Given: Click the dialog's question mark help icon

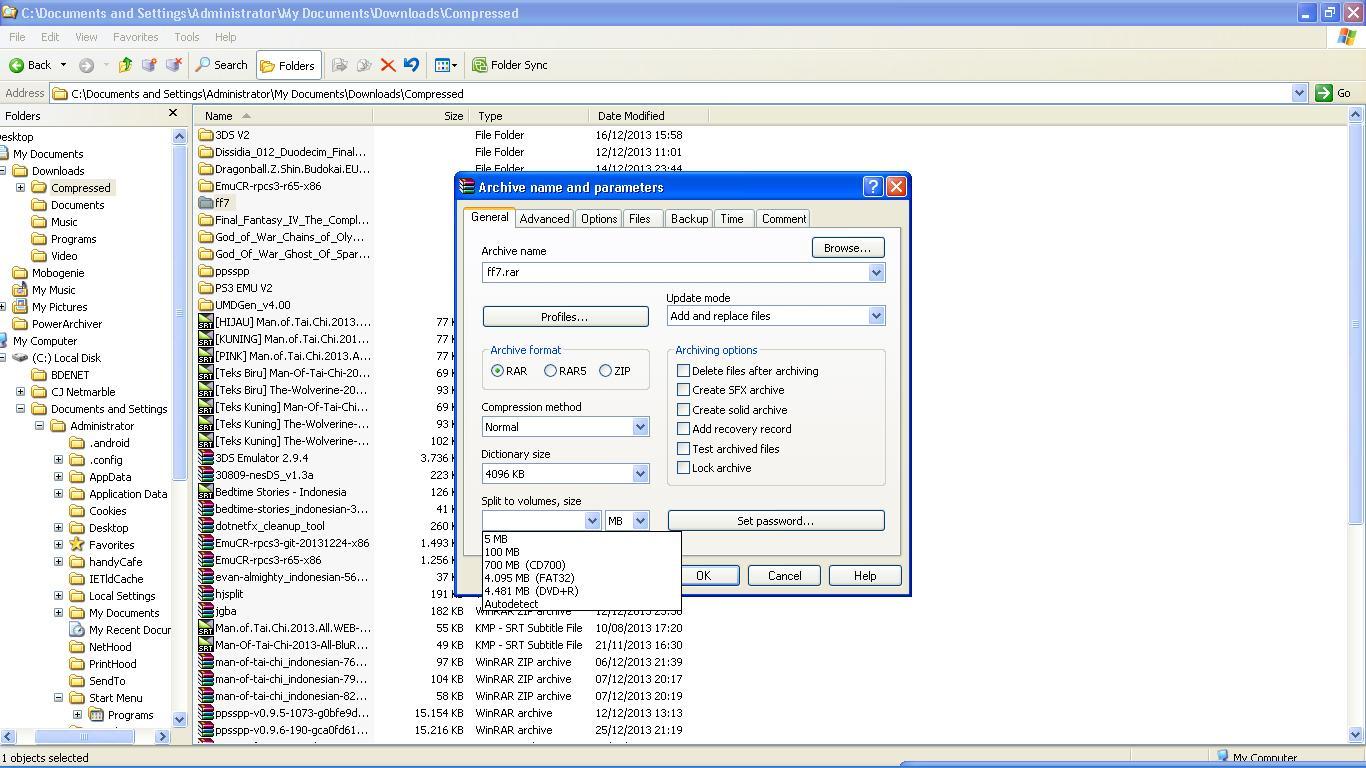Looking at the screenshot, I should click(872, 187).
